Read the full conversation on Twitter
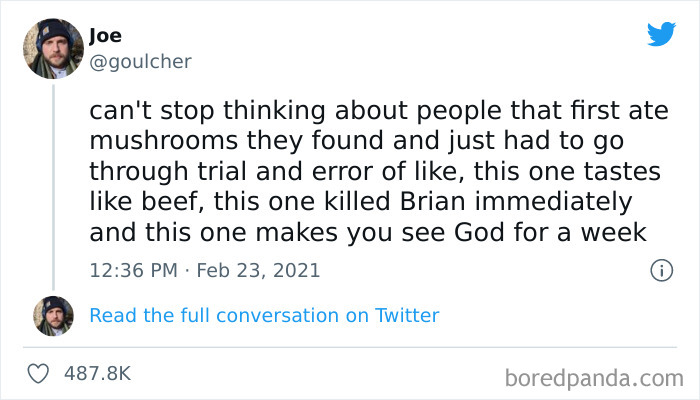This screenshot has width=700, height=400. click(x=264, y=315)
